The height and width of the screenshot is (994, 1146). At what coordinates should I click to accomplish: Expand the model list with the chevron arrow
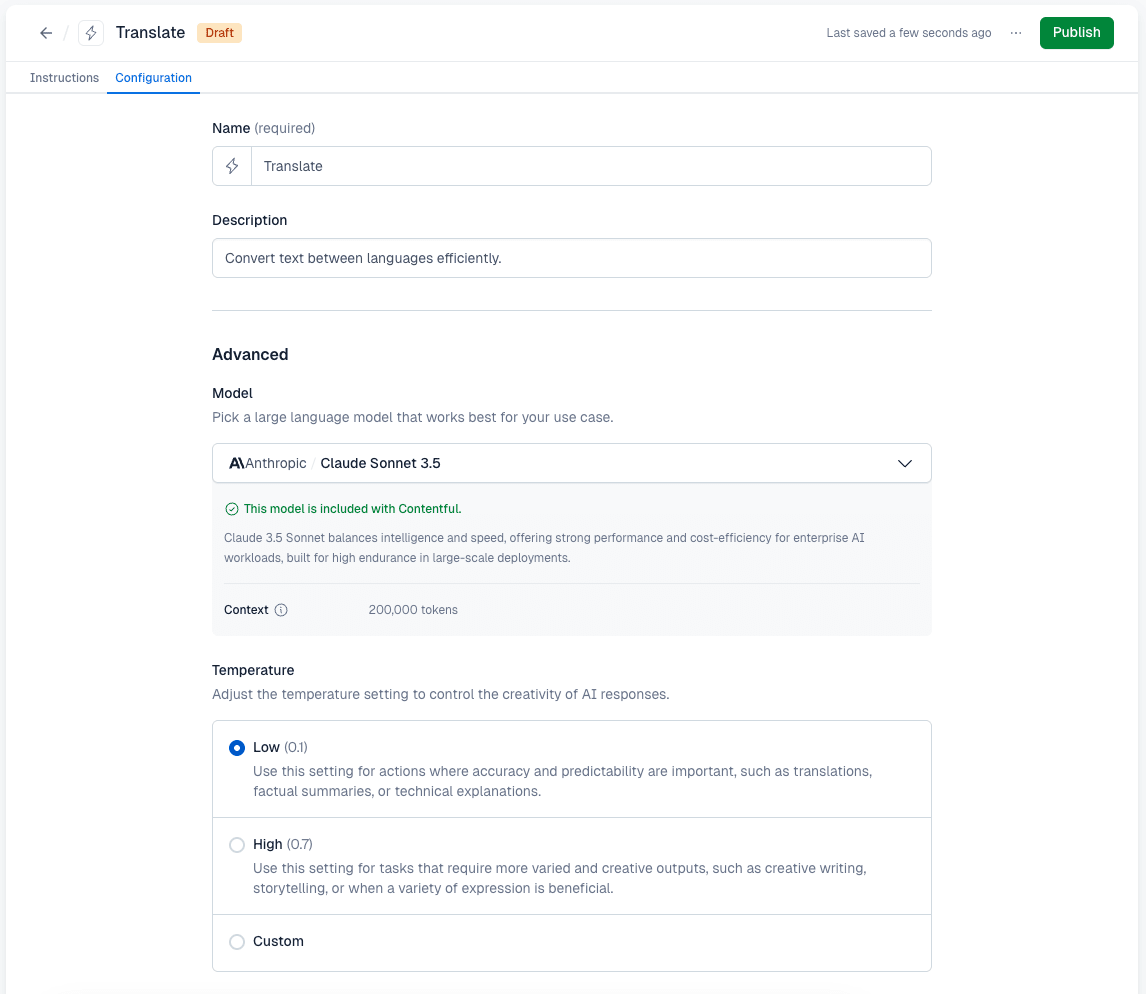[x=905, y=463]
